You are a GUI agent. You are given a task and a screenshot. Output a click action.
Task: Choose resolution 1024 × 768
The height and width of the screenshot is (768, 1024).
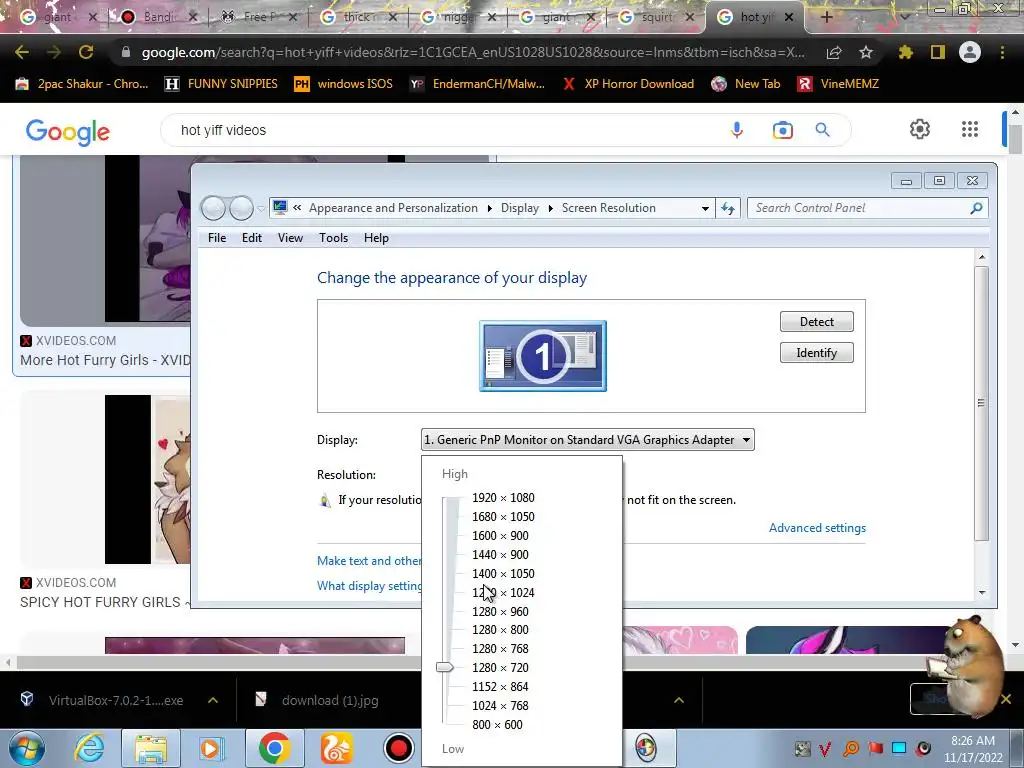(500, 705)
